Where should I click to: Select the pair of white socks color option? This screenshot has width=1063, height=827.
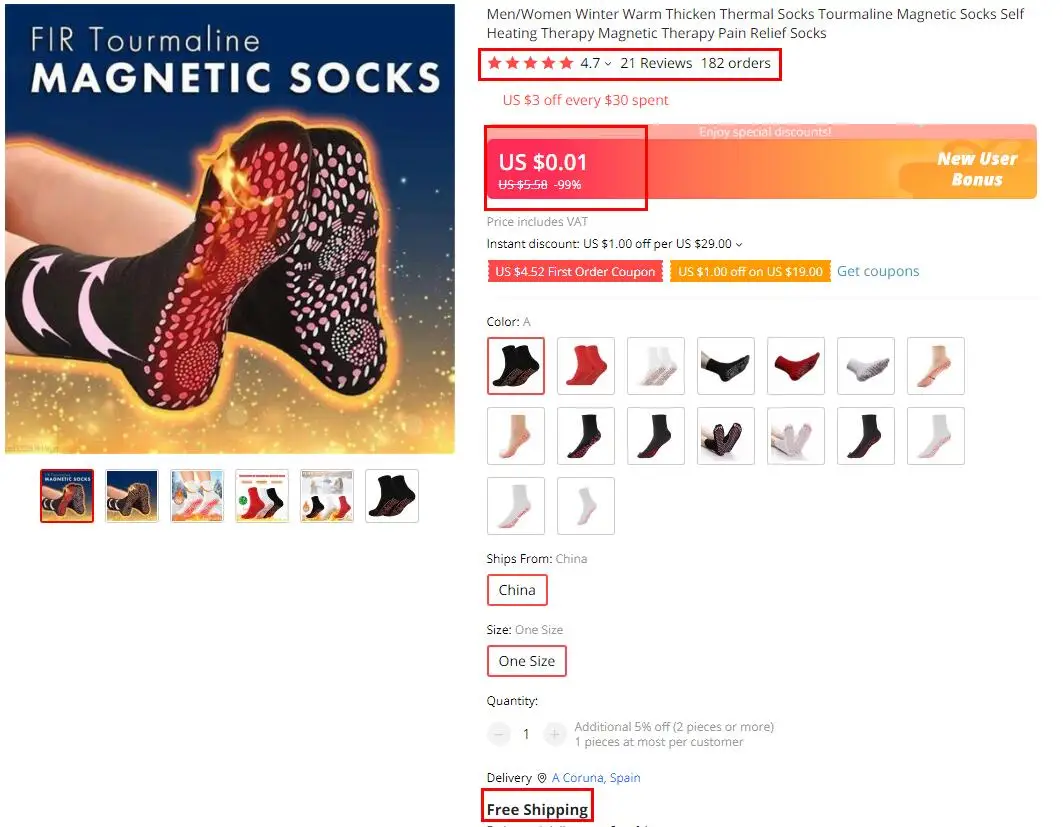(656, 366)
